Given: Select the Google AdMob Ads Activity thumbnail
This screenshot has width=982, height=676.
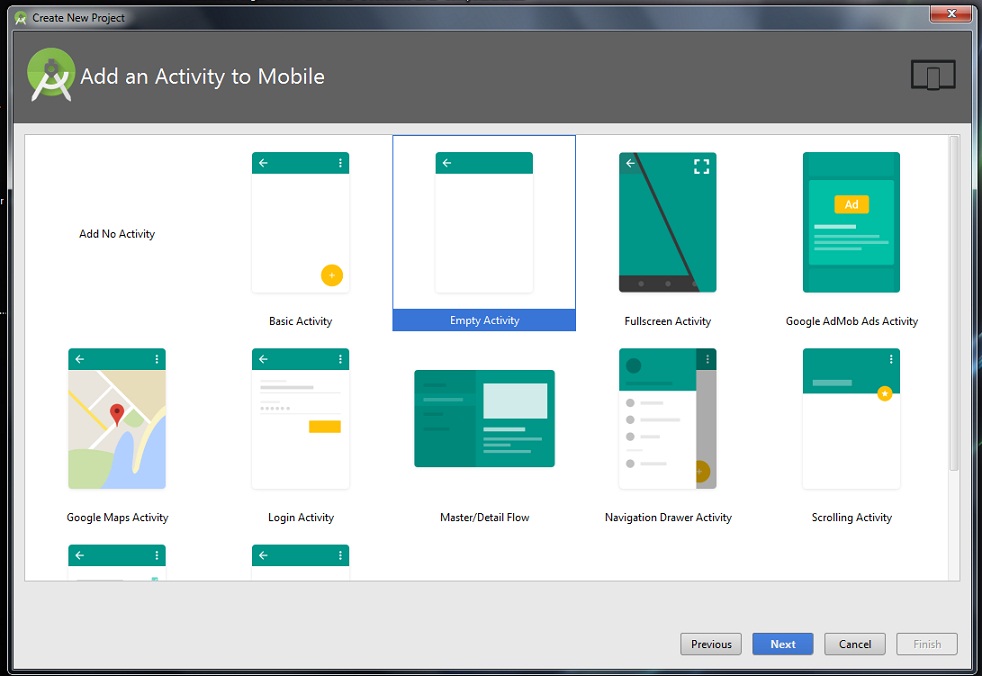Looking at the screenshot, I should point(851,222).
